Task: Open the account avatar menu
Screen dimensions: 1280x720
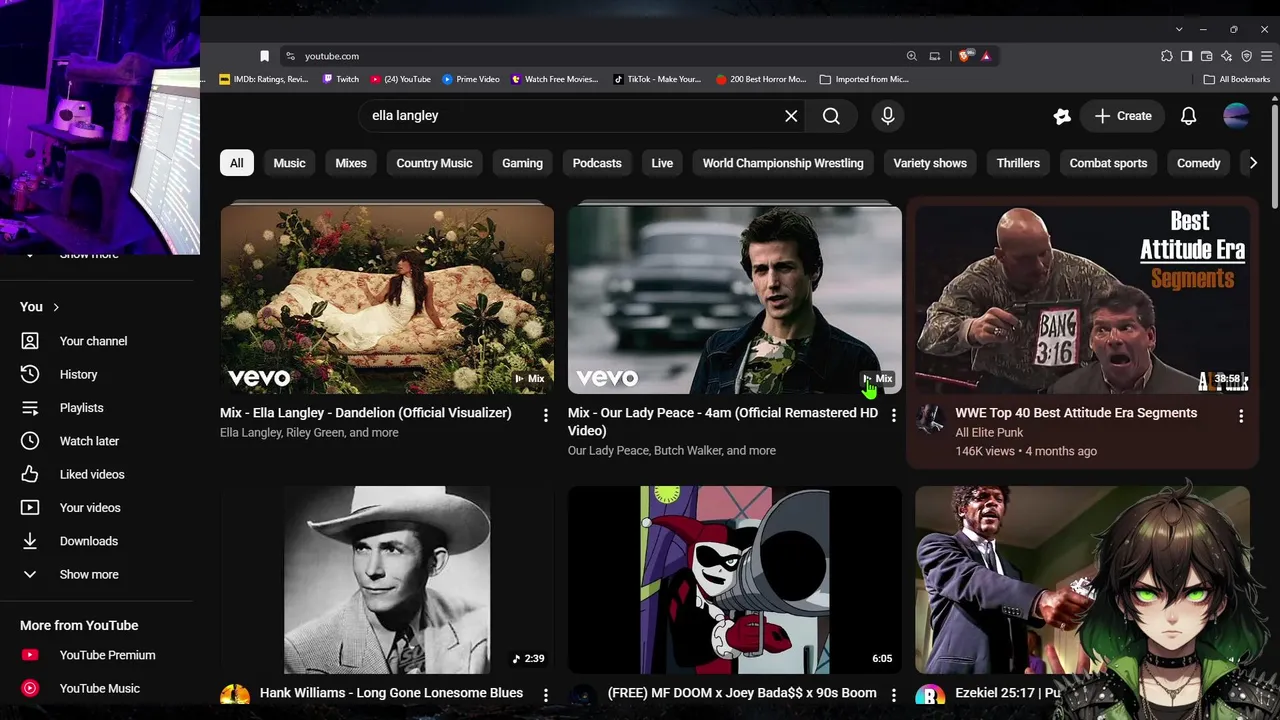Action: point(1236,116)
